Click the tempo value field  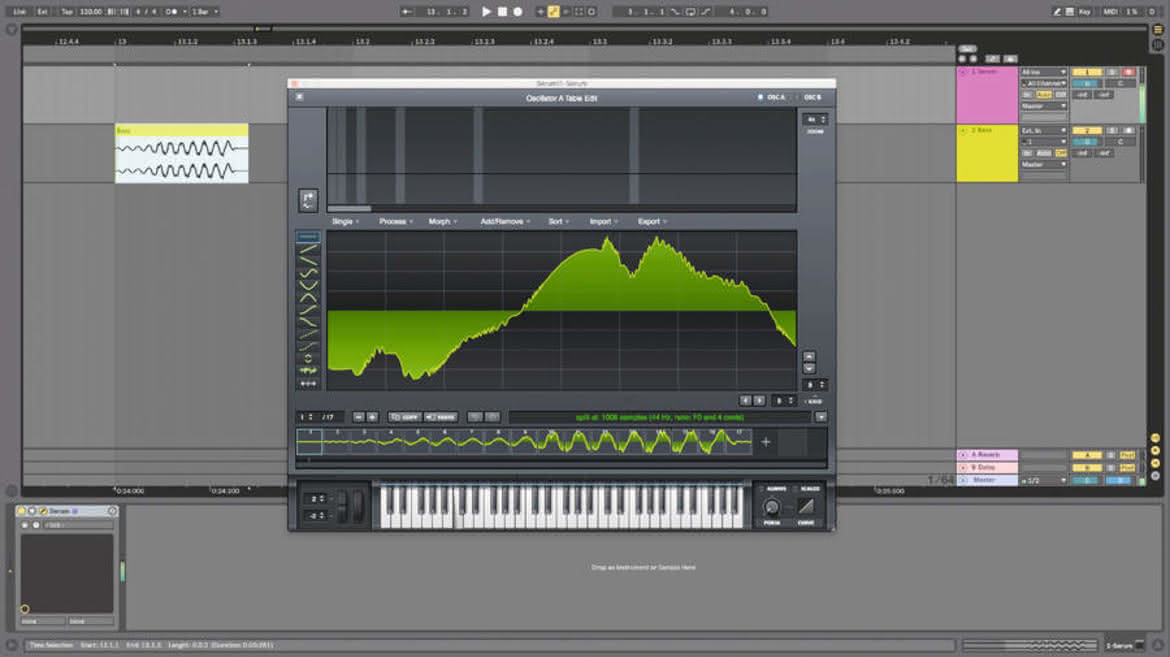tap(91, 11)
